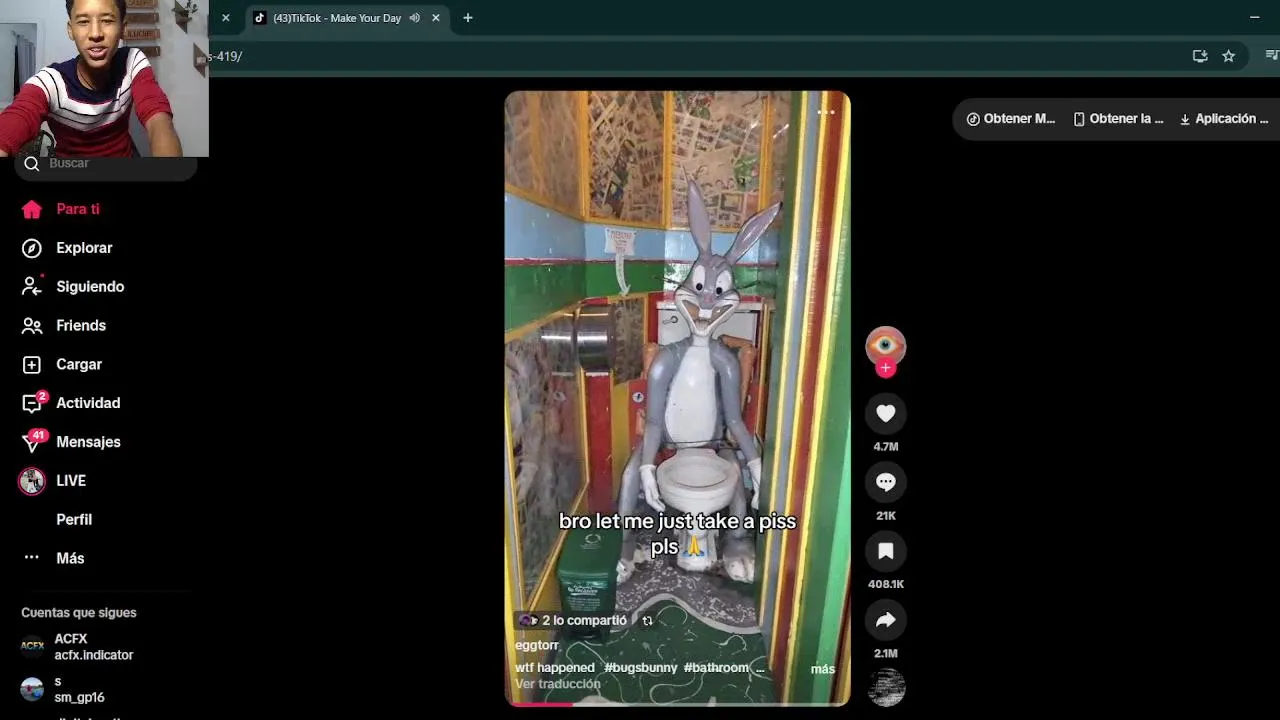Click the 21K comments count
The image size is (1280, 720).
click(x=885, y=516)
